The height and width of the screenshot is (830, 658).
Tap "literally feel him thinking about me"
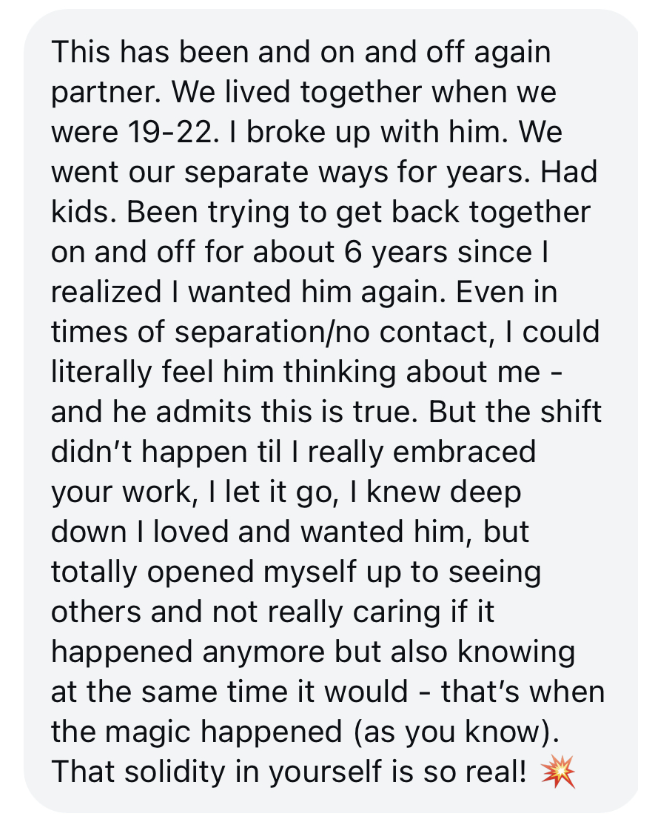pyautogui.click(x=296, y=372)
